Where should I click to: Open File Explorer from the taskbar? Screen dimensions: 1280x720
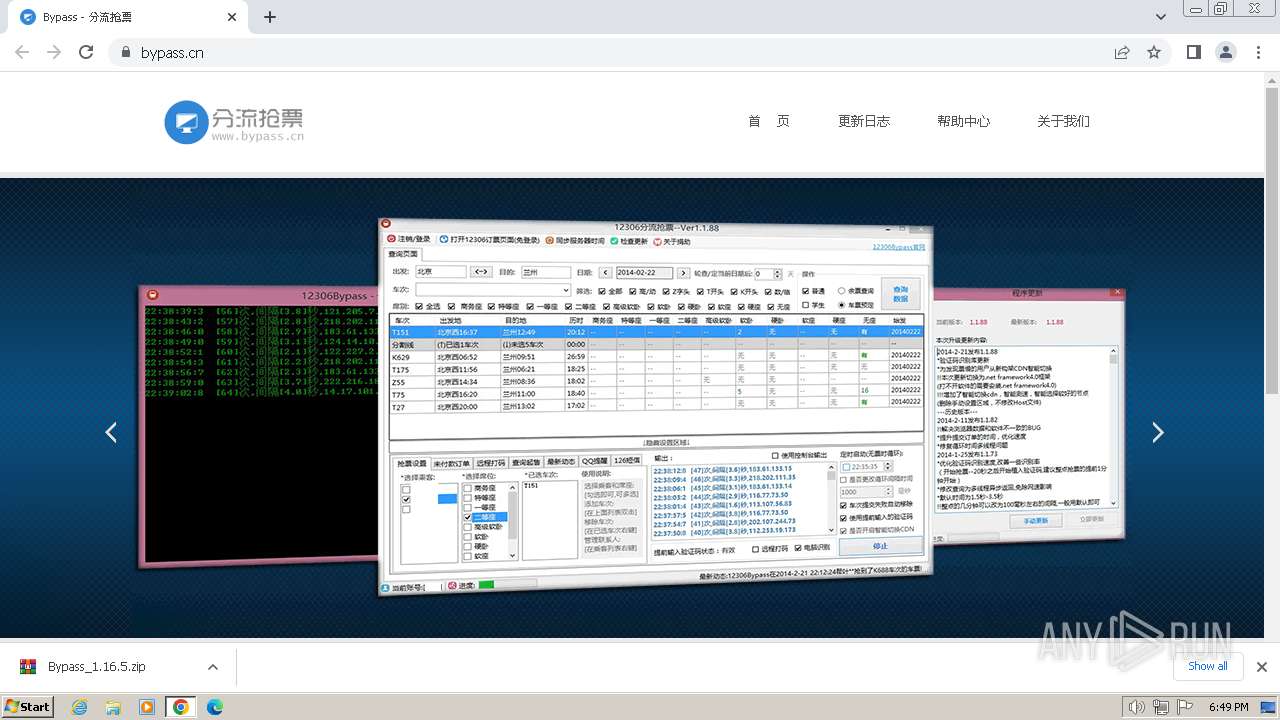pyautogui.click(x=113, y=707)
